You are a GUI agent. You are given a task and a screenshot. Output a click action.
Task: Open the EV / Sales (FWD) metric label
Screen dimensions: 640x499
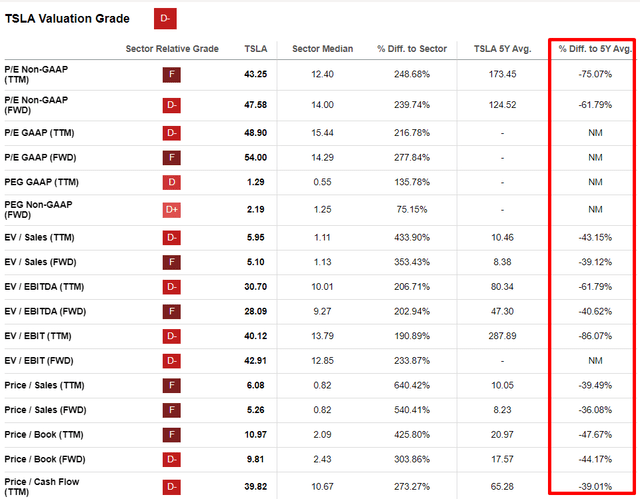[40, 262]
